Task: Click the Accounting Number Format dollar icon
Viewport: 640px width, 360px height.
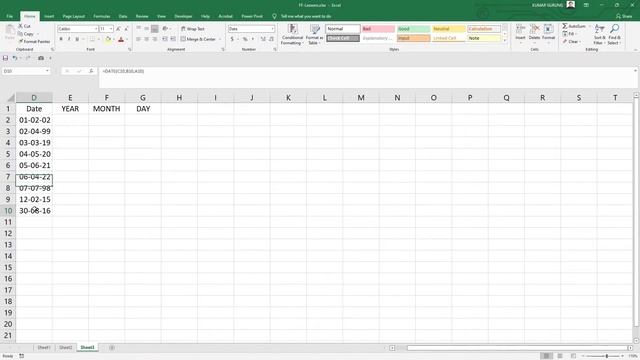Action: 232,39
